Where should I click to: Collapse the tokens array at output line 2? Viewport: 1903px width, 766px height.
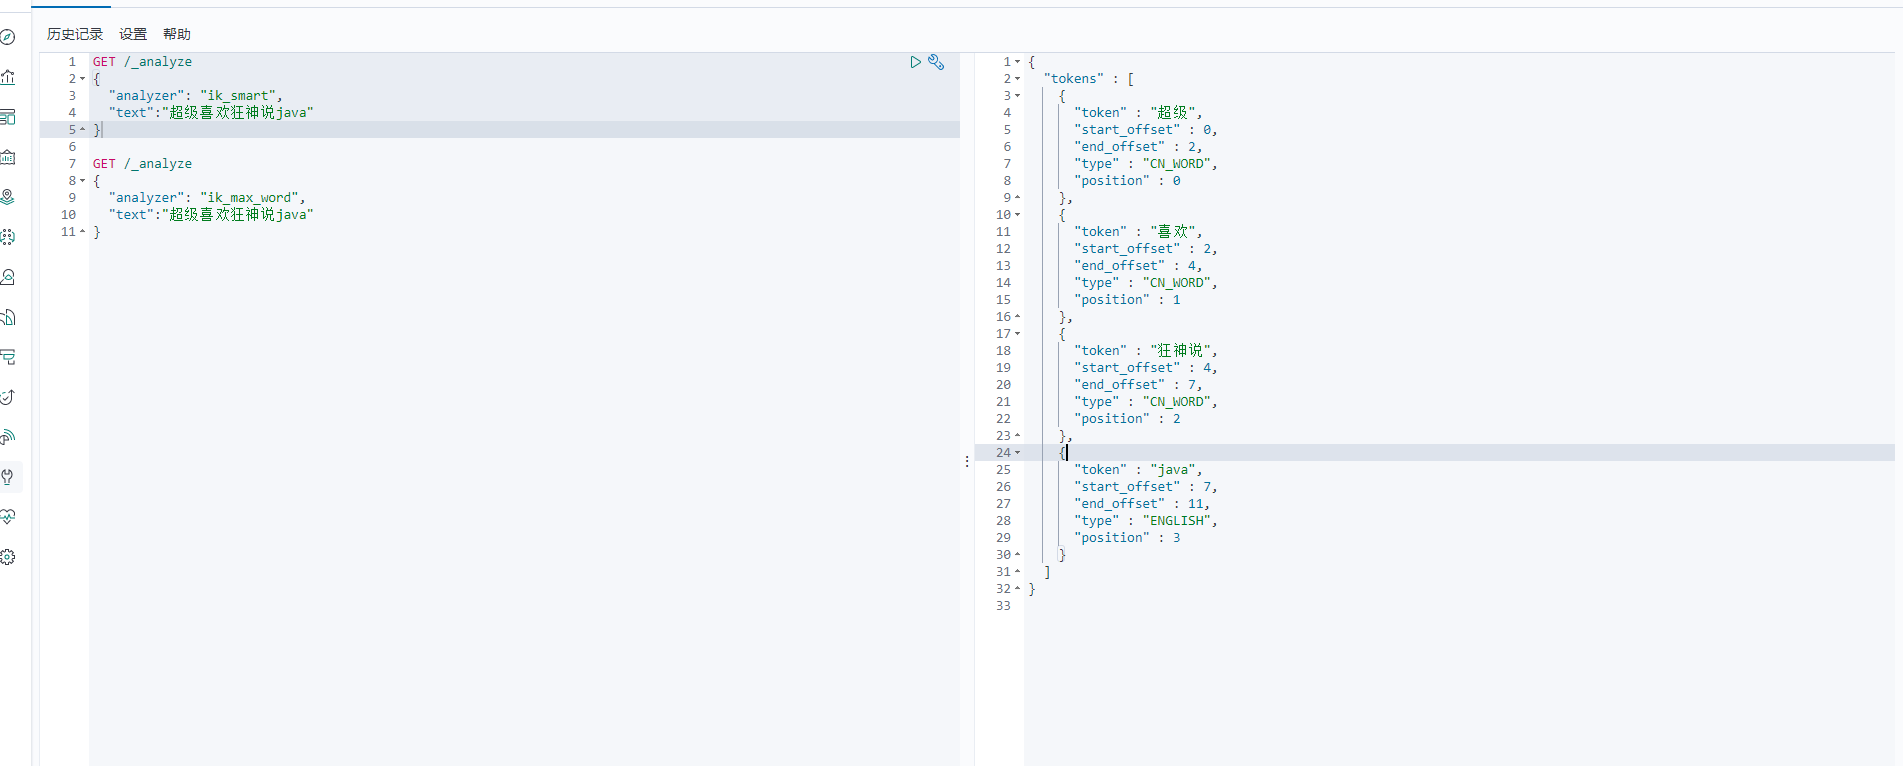(1018, 79)
